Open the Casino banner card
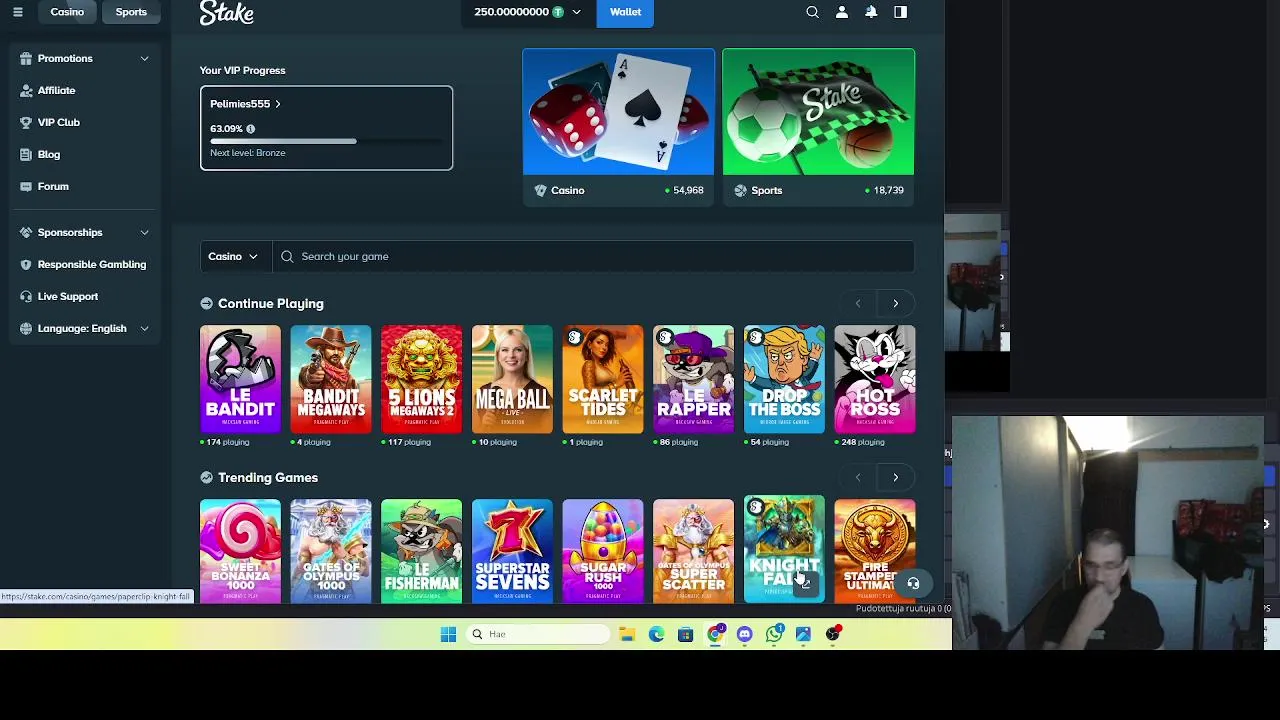1280x720 pixels. [618, 126]
